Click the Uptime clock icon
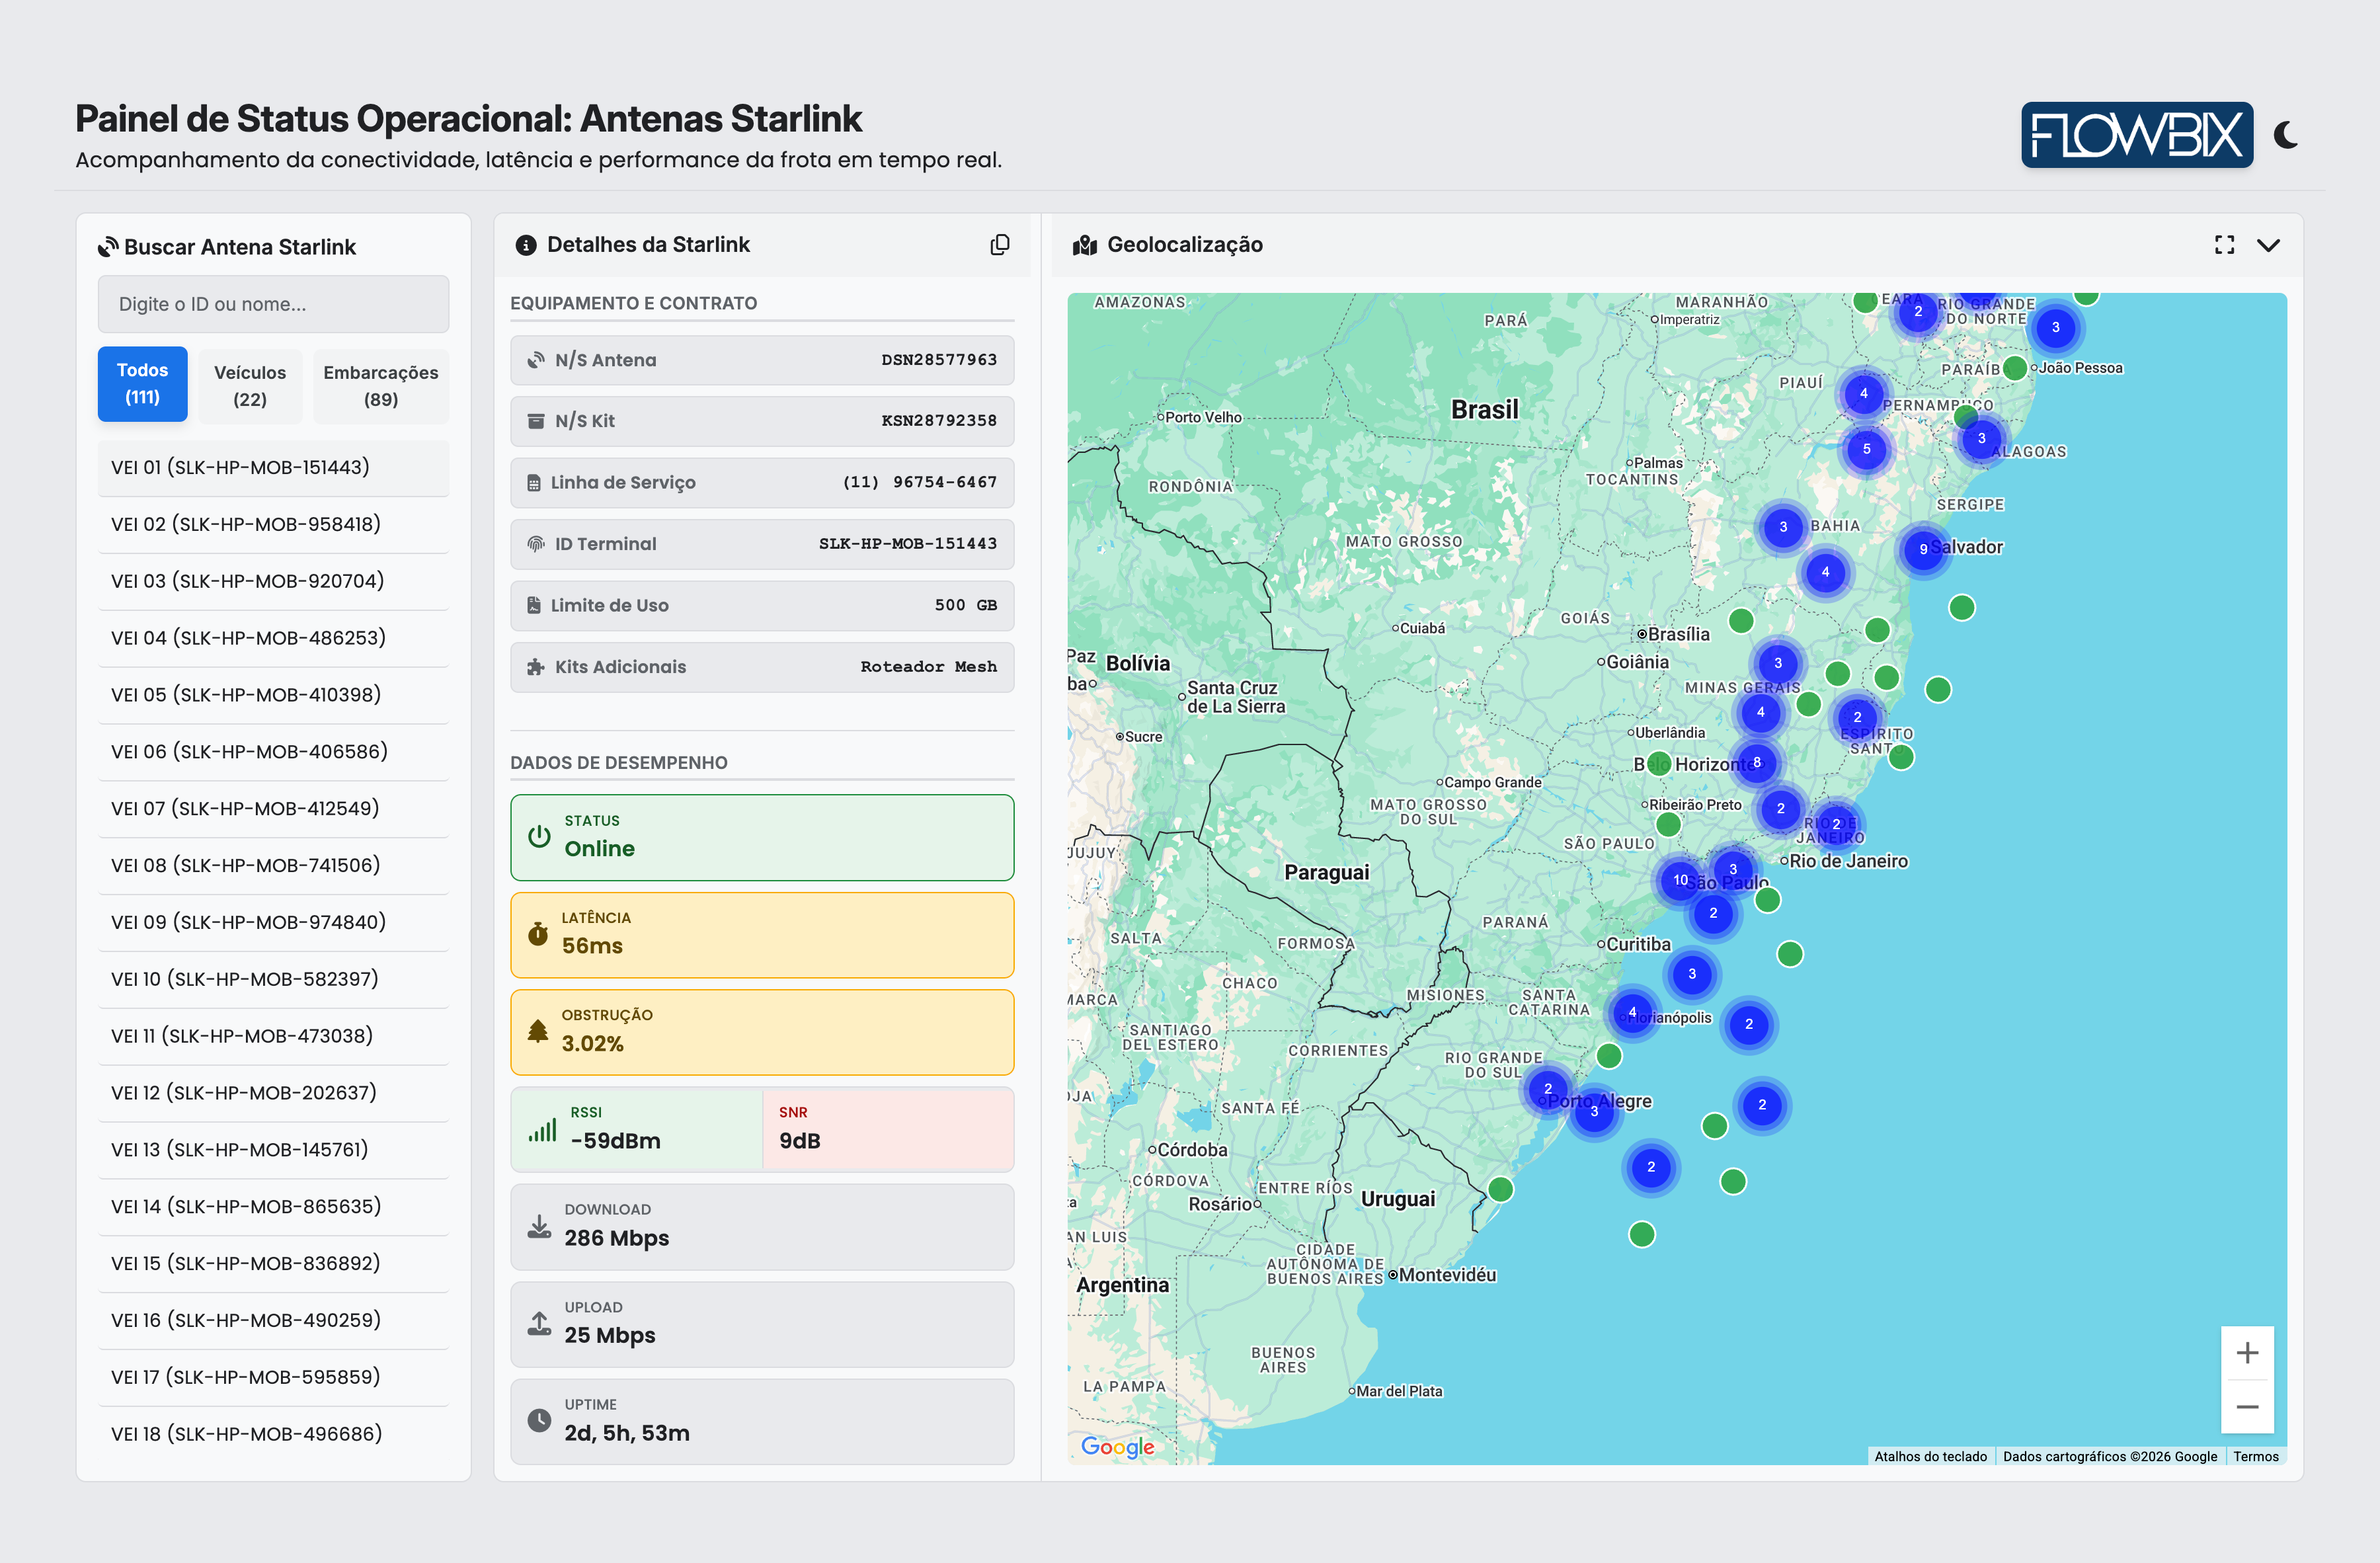2380x1563 pixels. [540, 1421]
